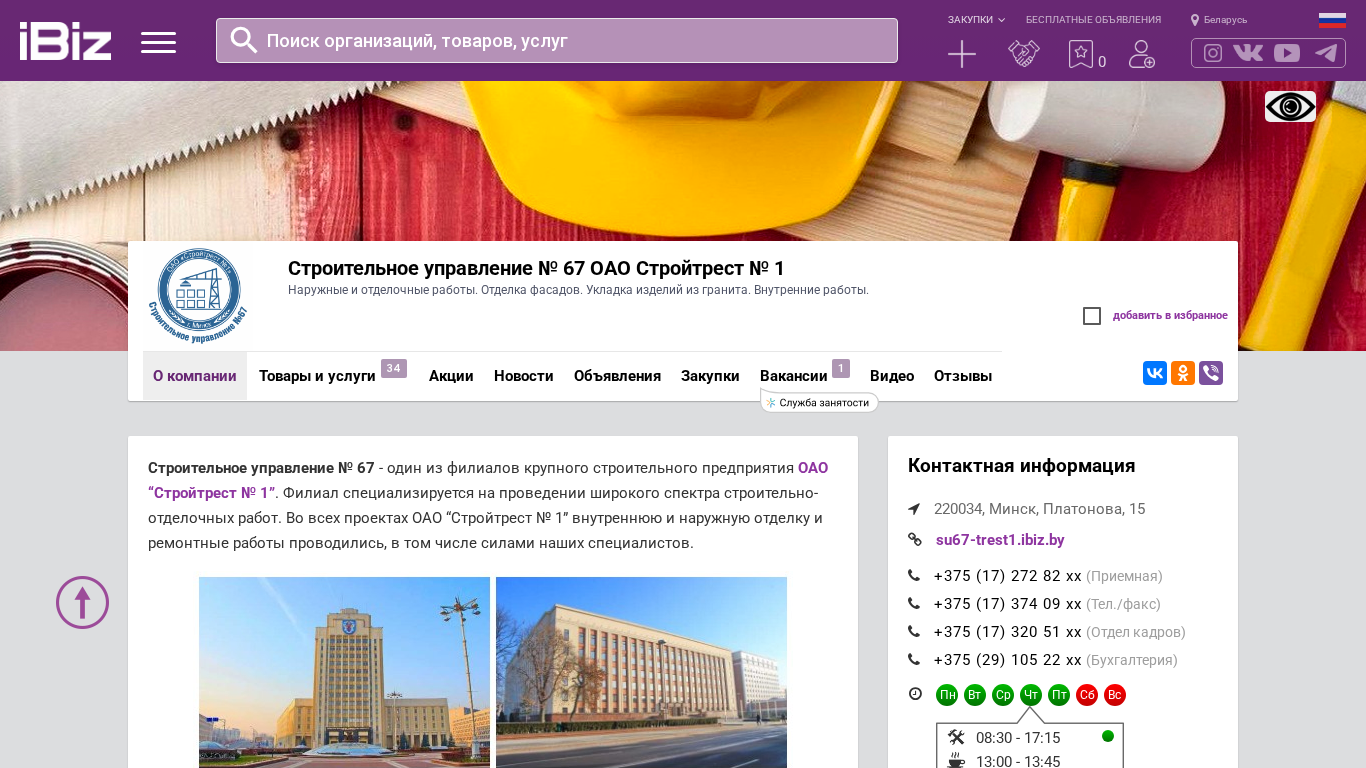1366x768 pixels.
Task: Open the 'Отзывы' tab
Action: (x=963, y=376)
